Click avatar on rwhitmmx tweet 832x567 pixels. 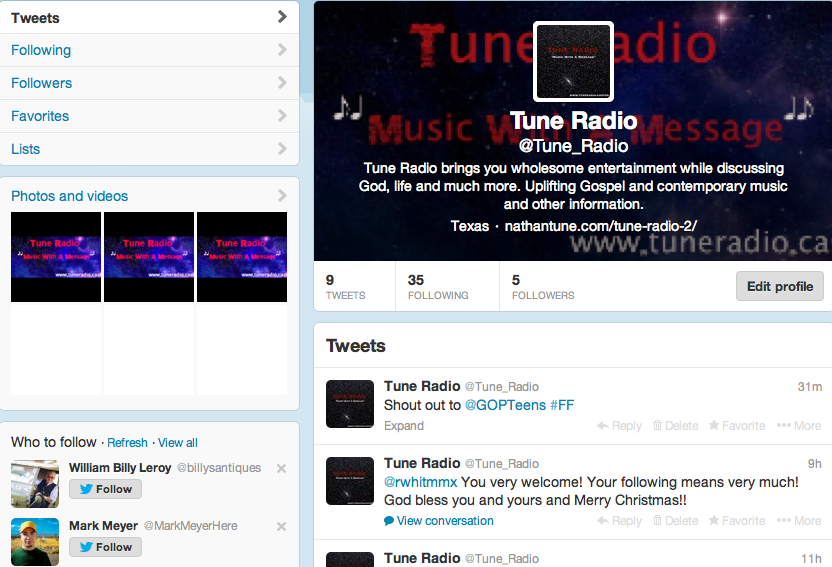tap(350, 481)
